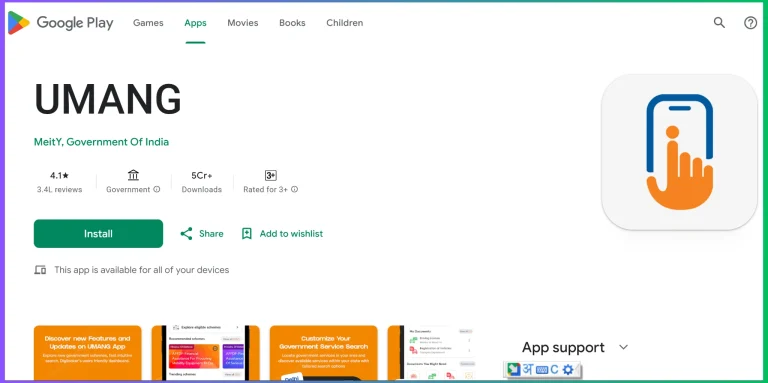This screenshot has width=768, height=383.
Task: Click the devices icon near availability text
Action: (40, 270)
